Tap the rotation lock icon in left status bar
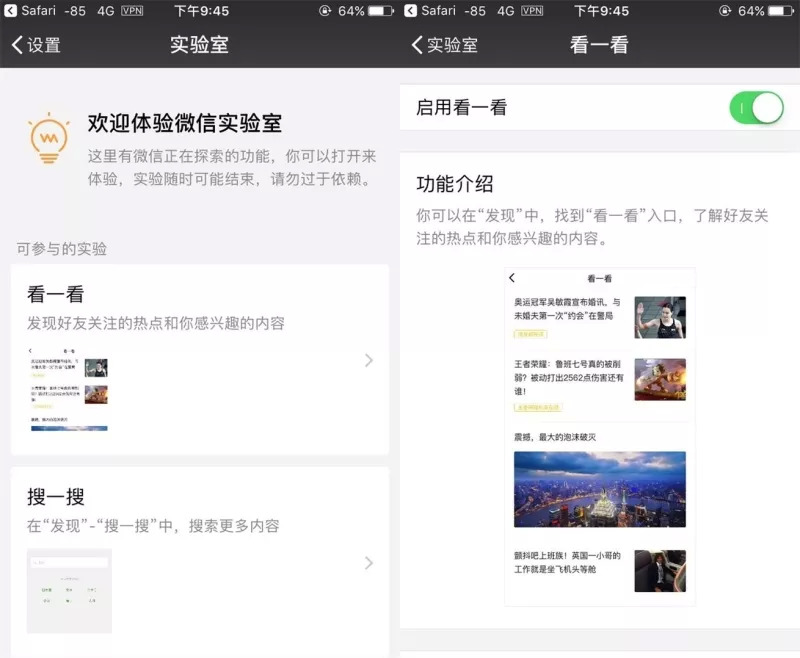The height and width of the screenshot is (658, 800). (325, 11)
